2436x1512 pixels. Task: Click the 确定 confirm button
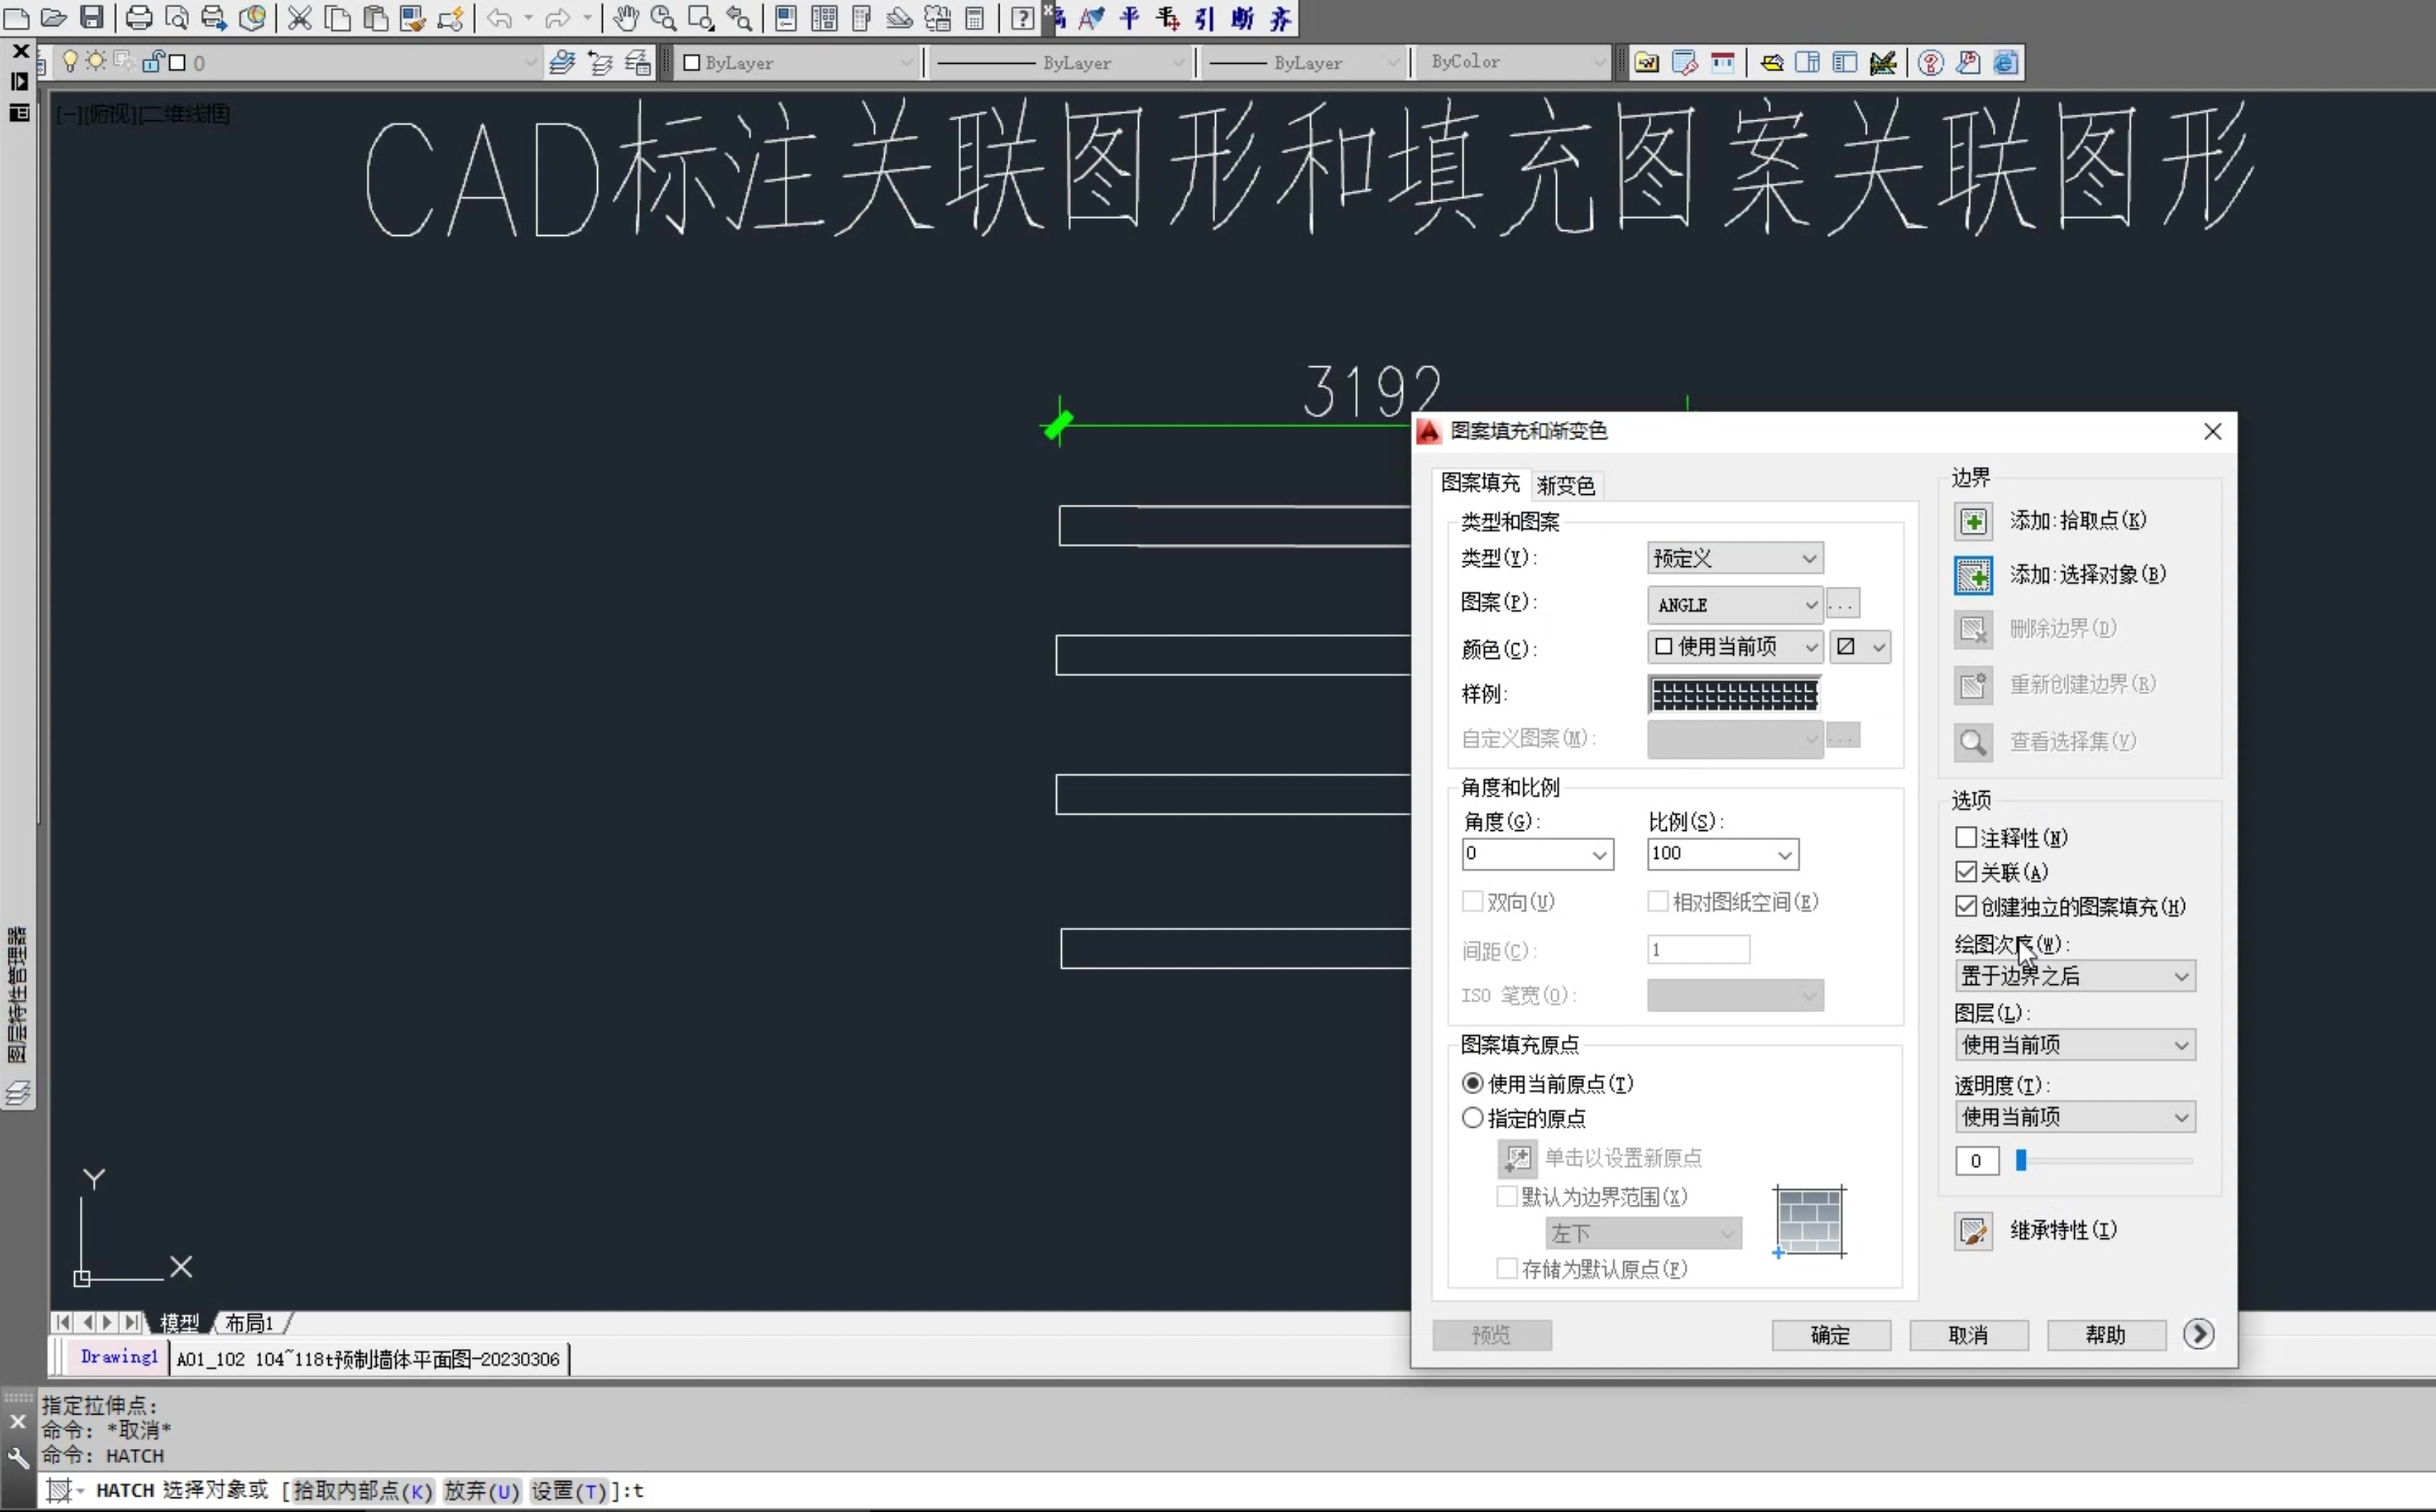click(x=1830, y=1335)
